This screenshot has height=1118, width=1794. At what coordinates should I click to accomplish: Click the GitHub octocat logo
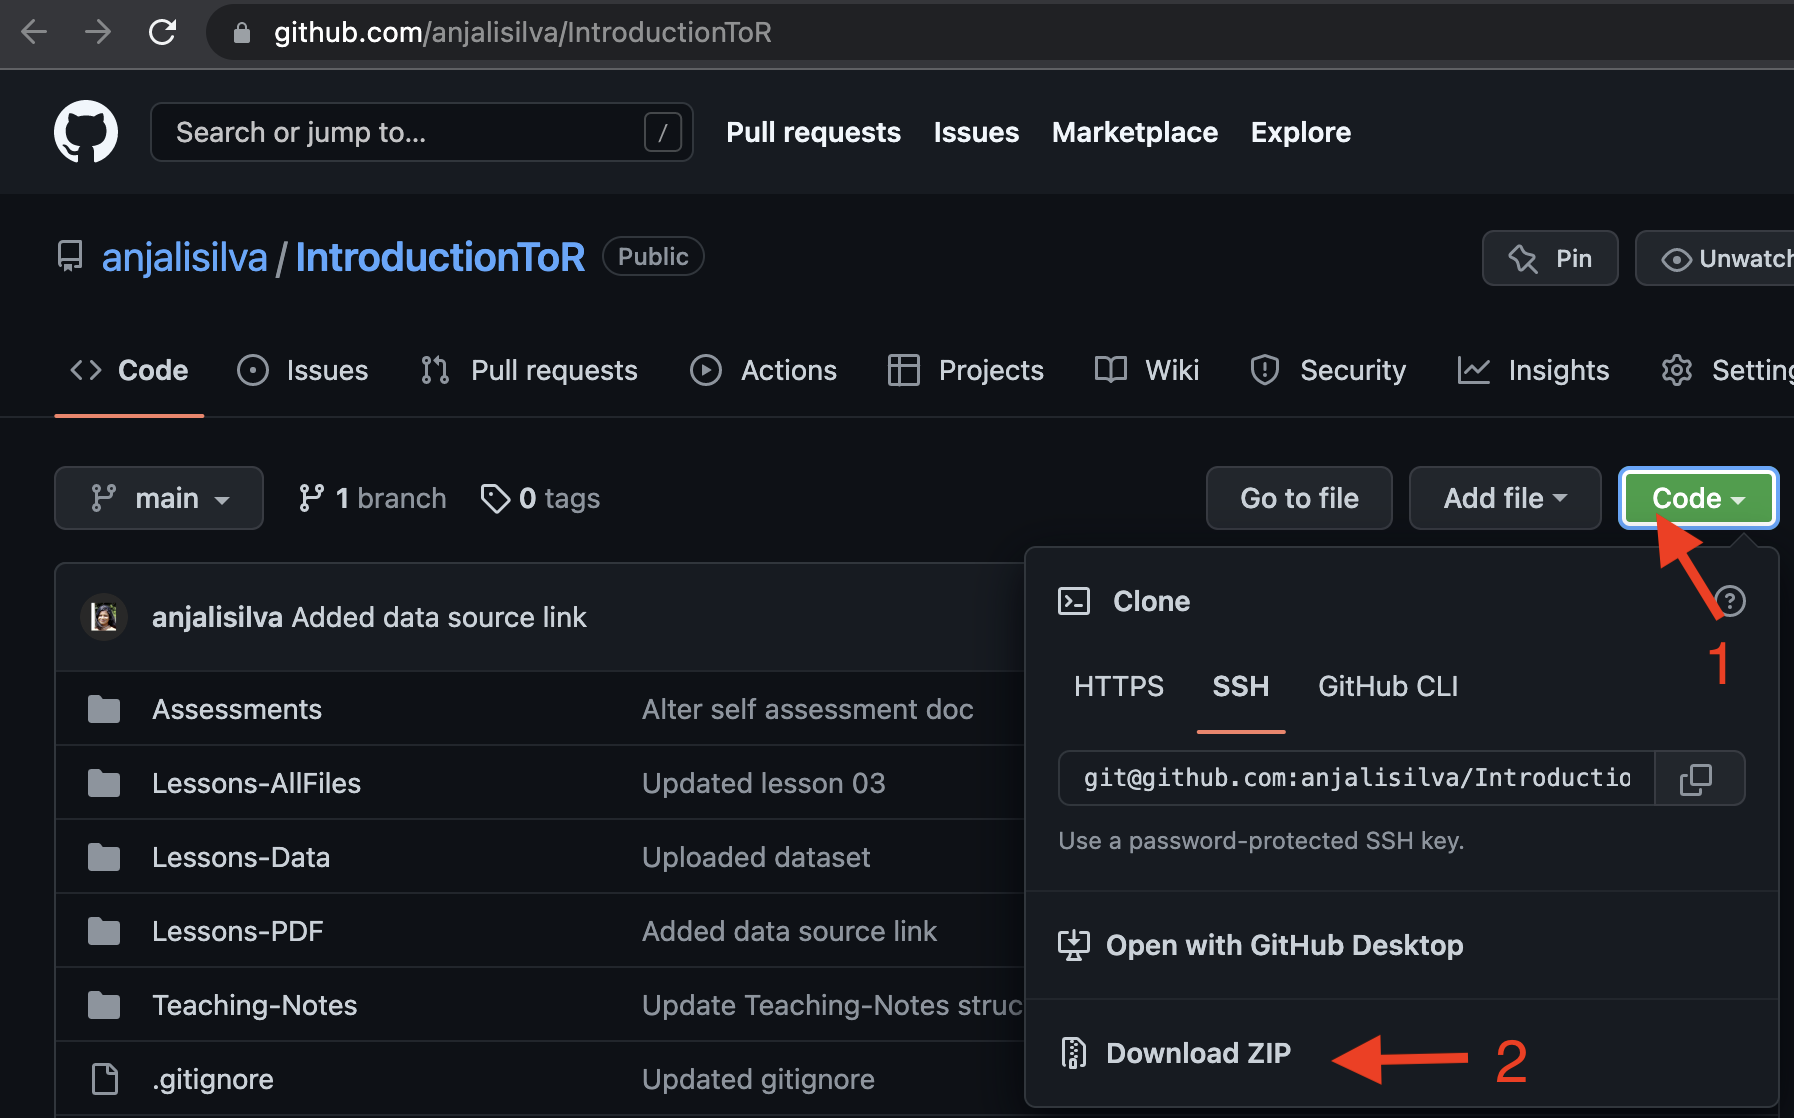coord(86,131)
